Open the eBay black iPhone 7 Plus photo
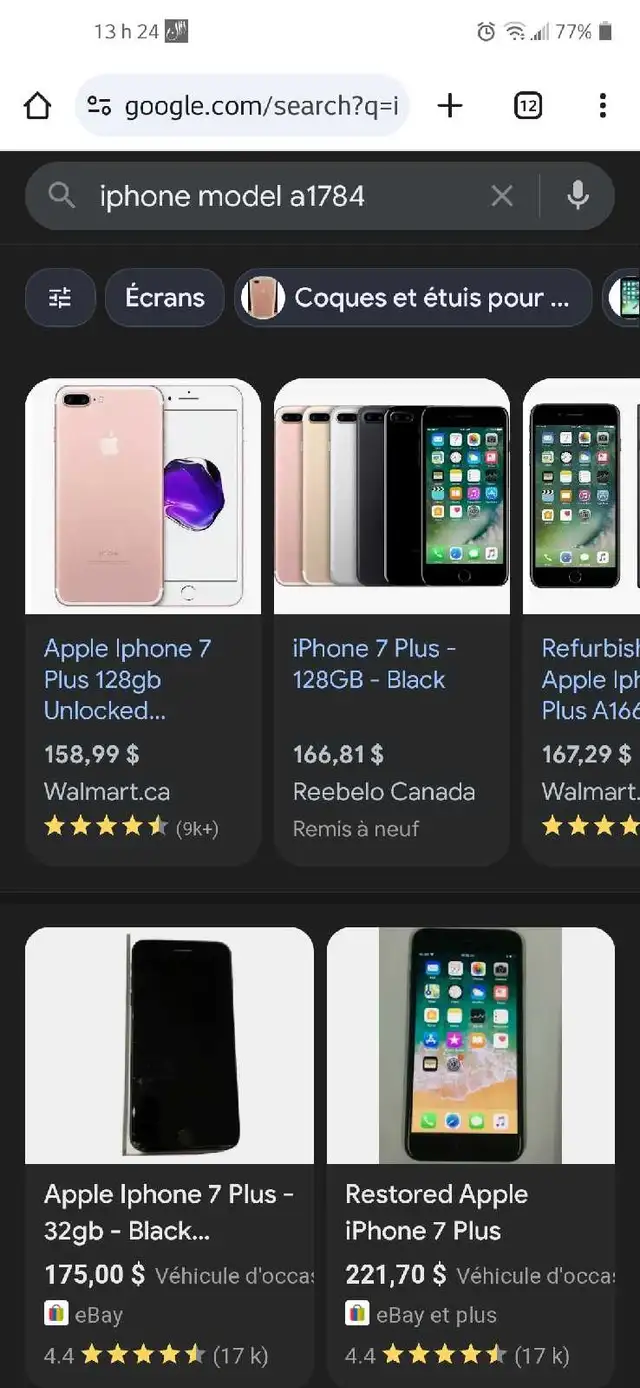Viewport: 640px width, 1388px height. coord(169,1045)
